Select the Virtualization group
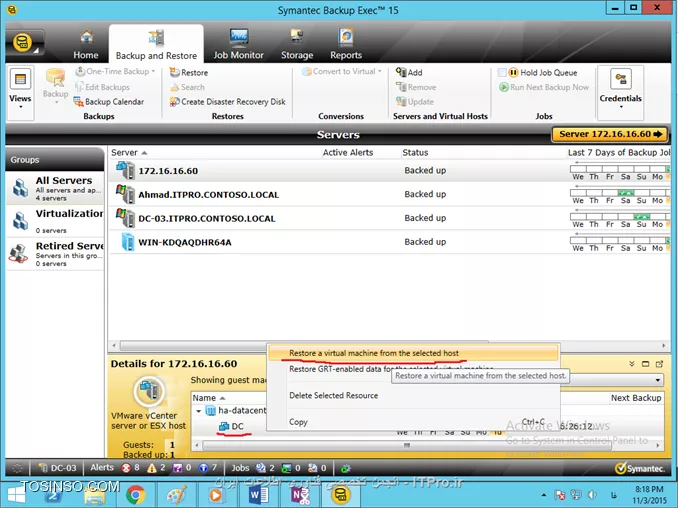This screenshot has height=508, width=678. point(55,221)
